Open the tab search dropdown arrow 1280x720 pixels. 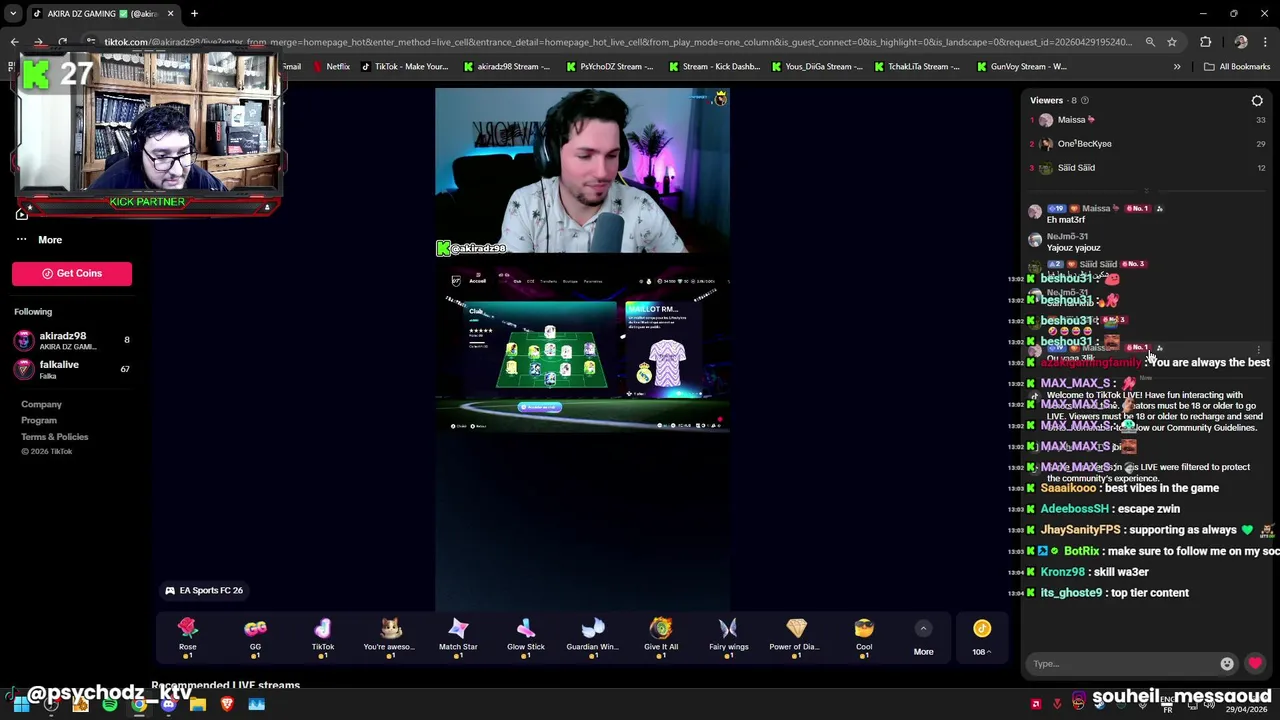pyautogui.click(x=12, y=13)
